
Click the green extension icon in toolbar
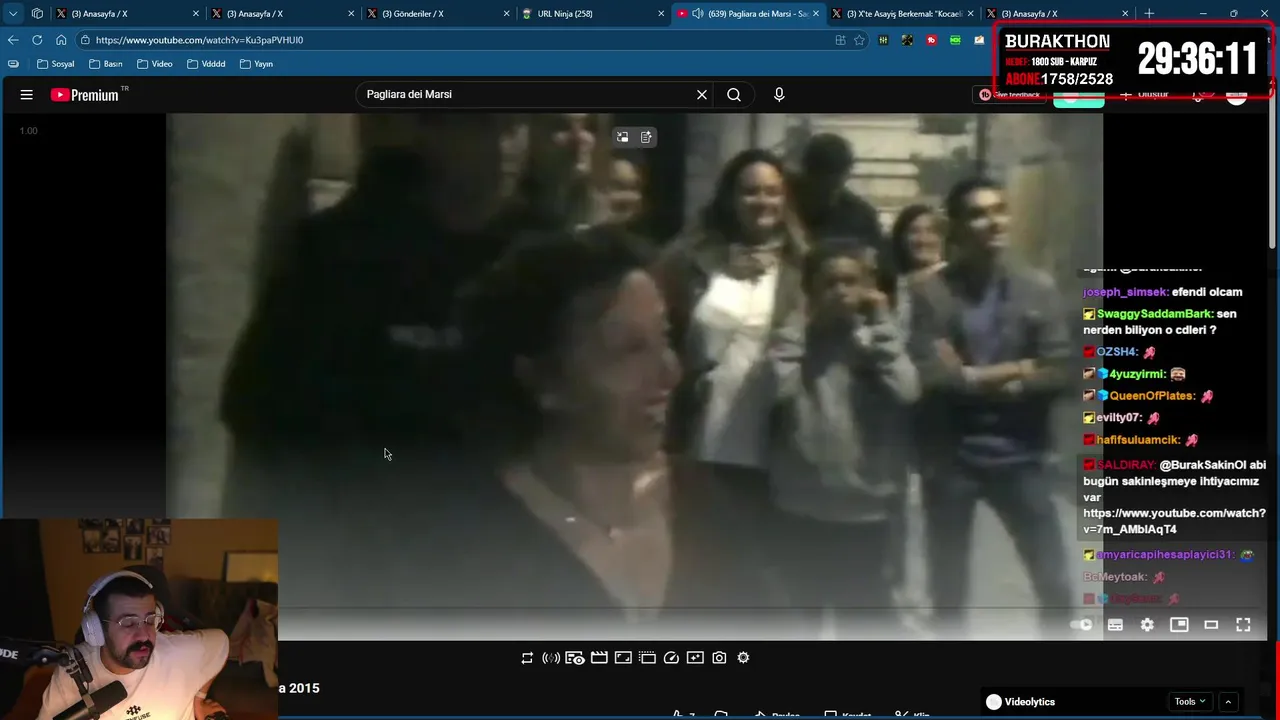[x=955, y=40]
